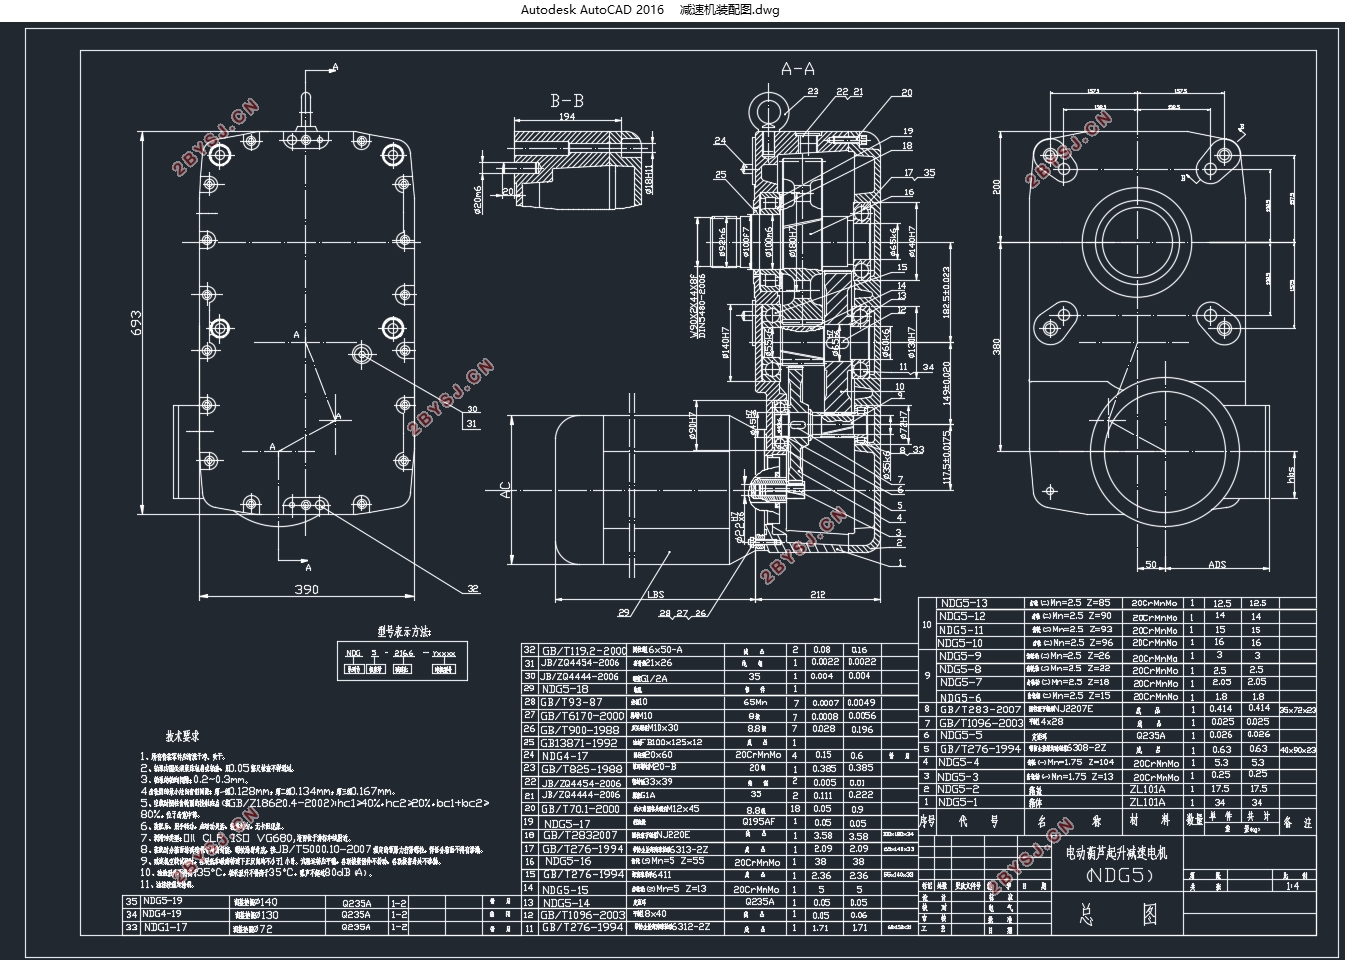1345x960 pixels.
Task: Select the NDG5-13 row in parts list
Action: pos(1125,603)
